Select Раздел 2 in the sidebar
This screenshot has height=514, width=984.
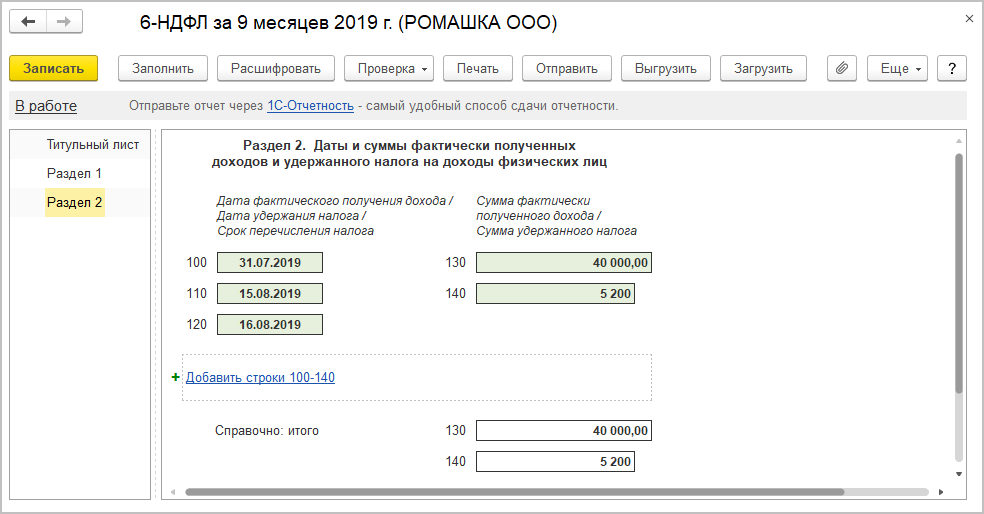(x=74, y=202)
